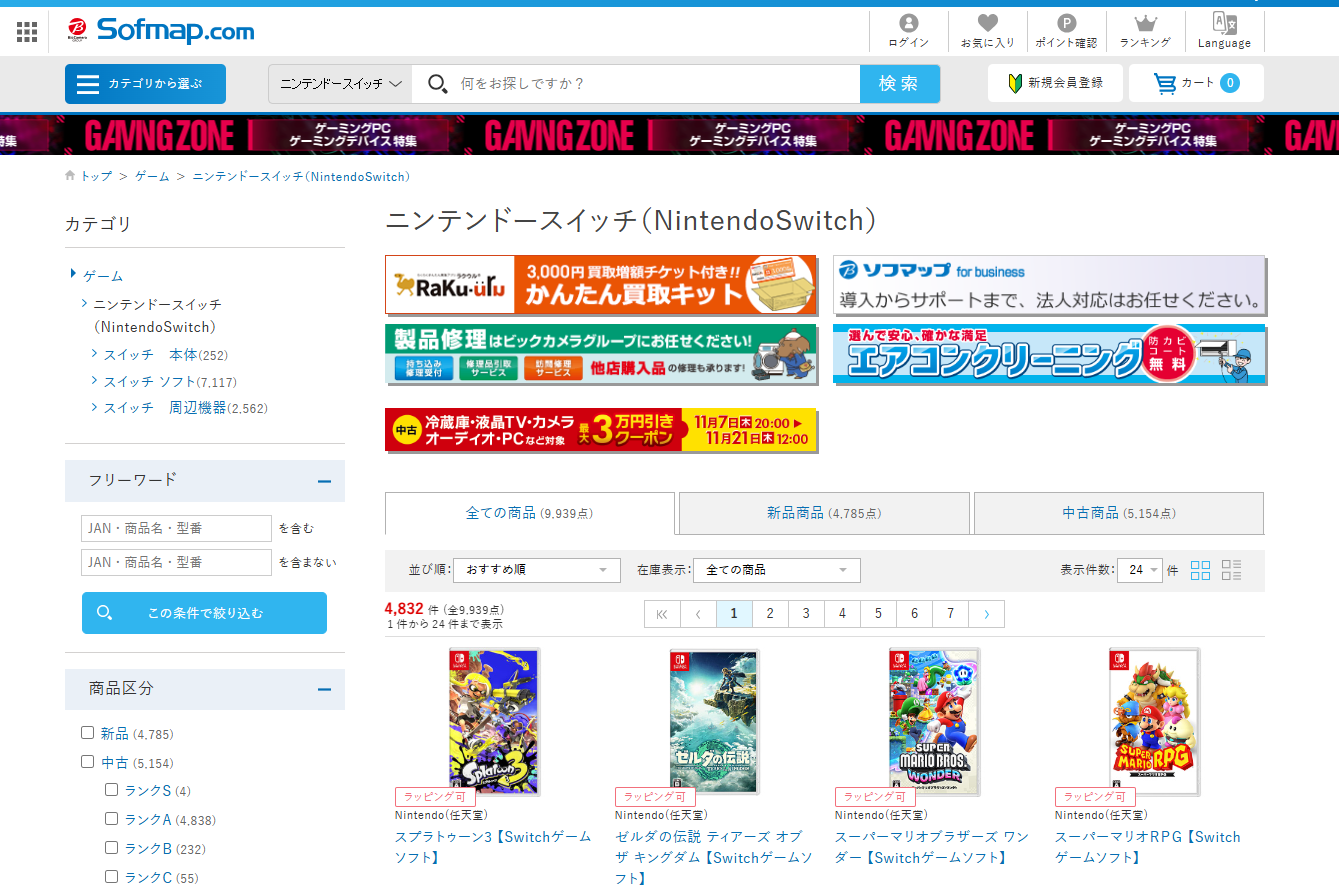The image size is (1339, 889).
Task: Click the 製品修理 repair service banner
Action: (601, 354)
